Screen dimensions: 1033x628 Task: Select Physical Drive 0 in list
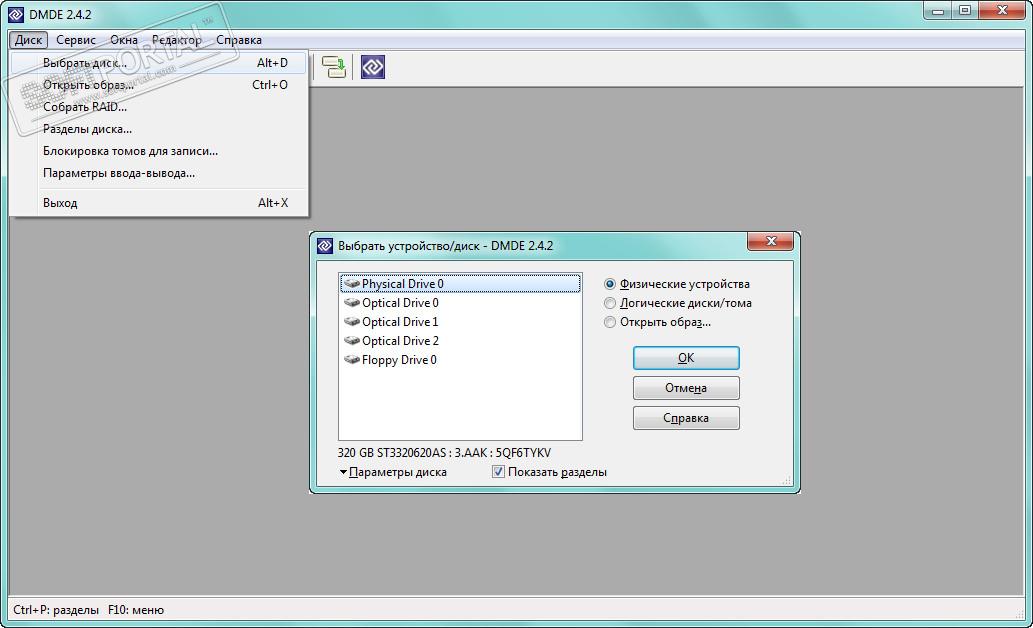[x=460, y=284]
